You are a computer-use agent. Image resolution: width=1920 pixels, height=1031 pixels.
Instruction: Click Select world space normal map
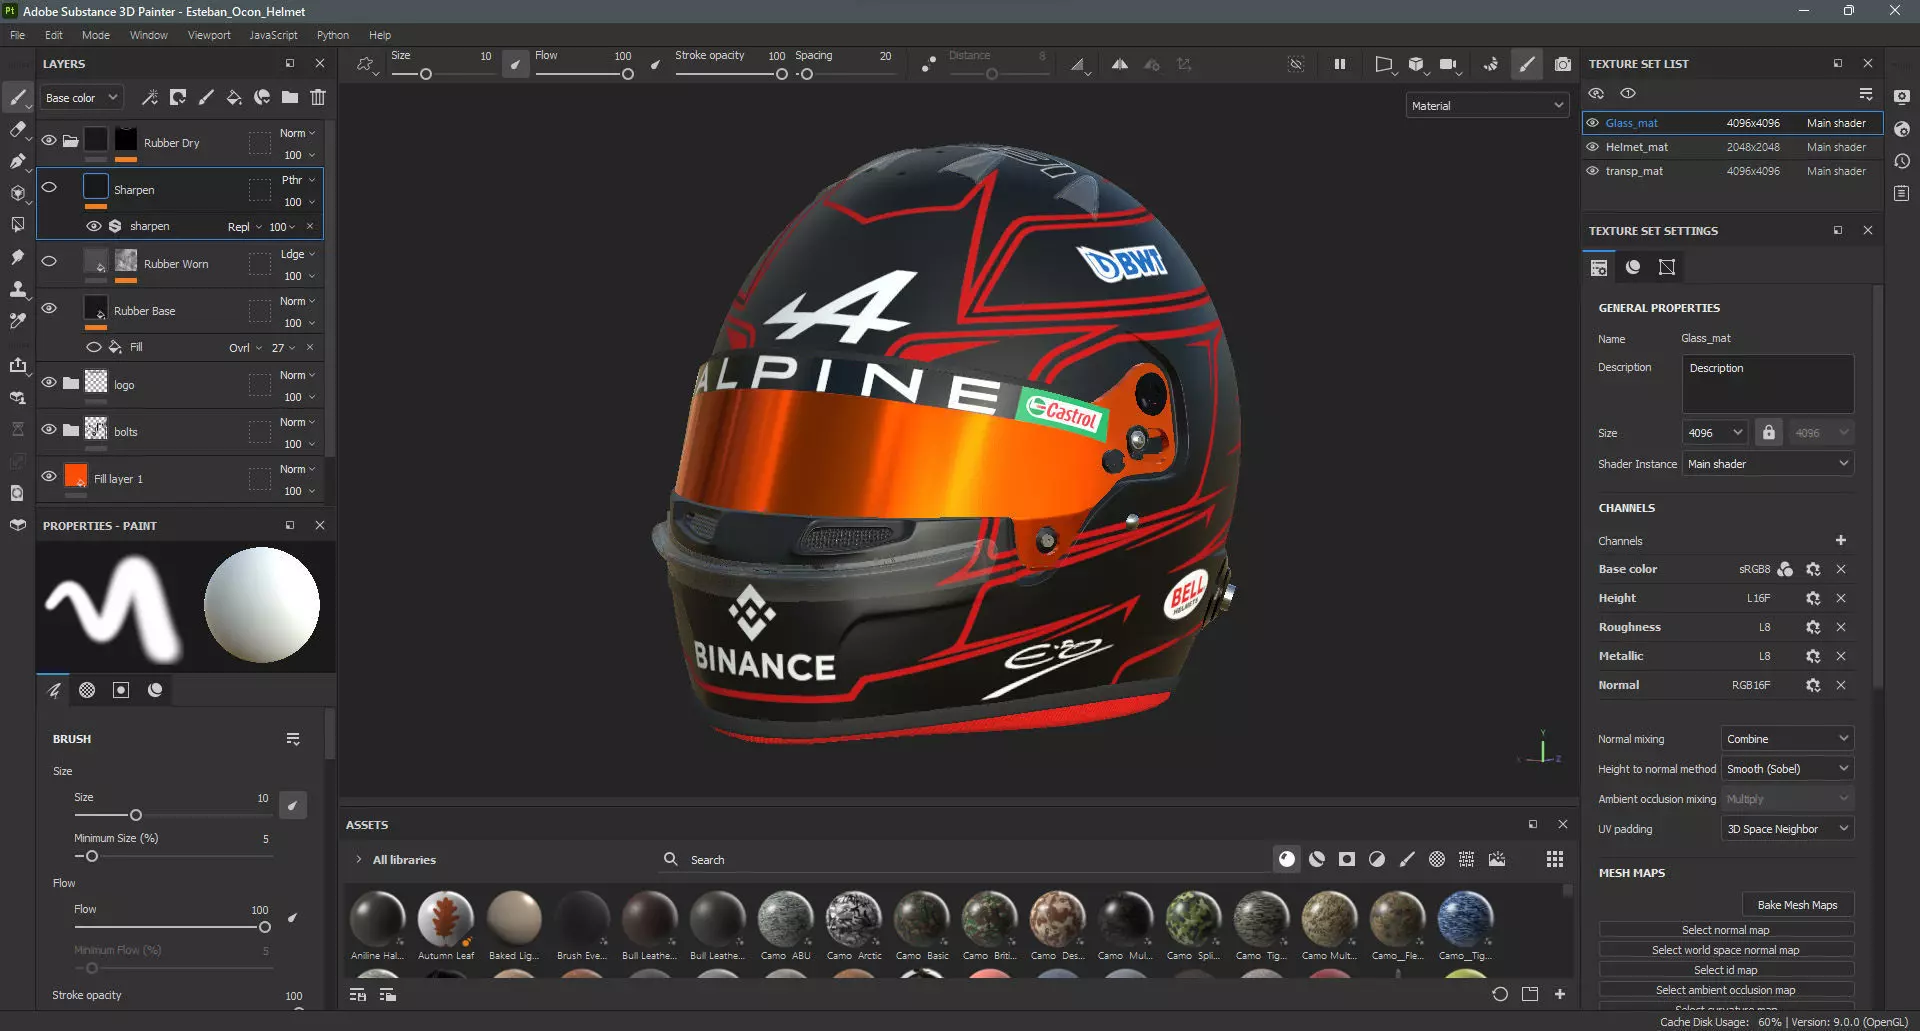click(1726, 950)
